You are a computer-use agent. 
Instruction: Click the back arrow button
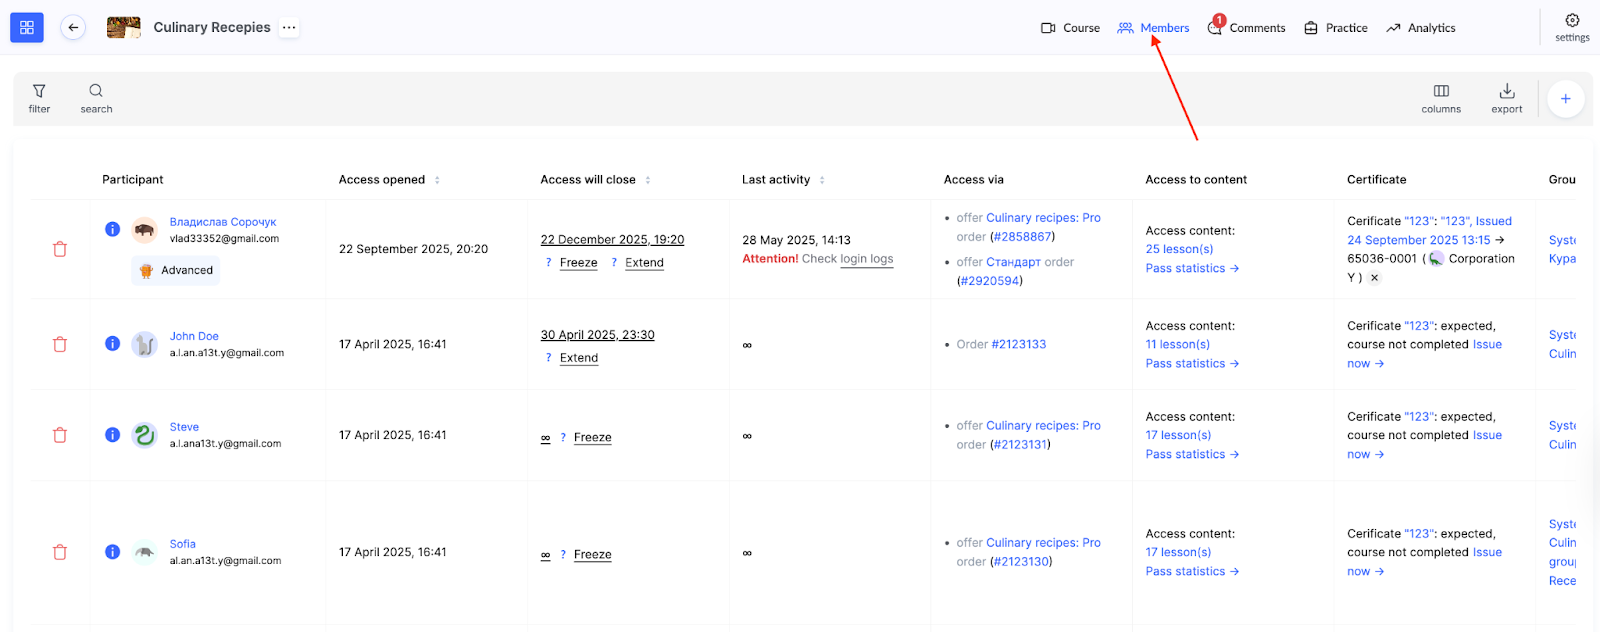coord(73,28)
